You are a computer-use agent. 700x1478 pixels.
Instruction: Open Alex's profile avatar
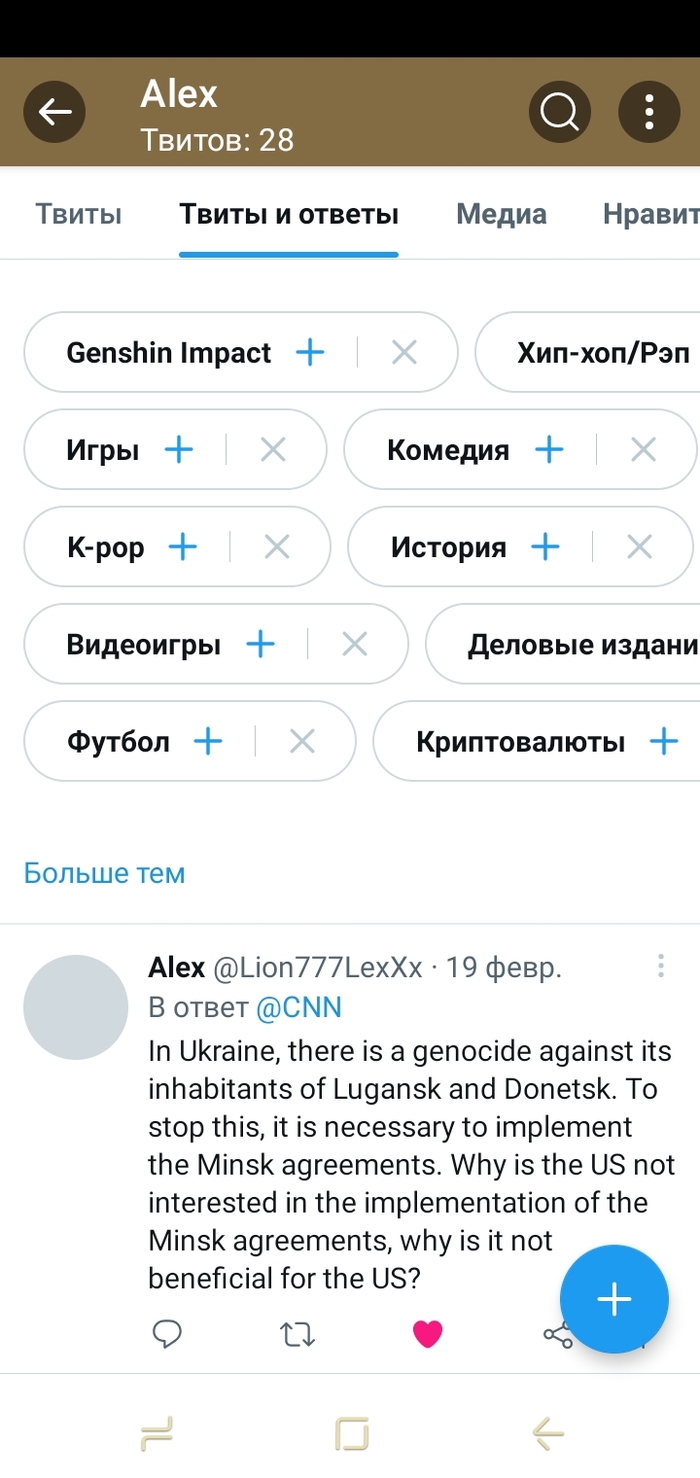coord(76,1007)
